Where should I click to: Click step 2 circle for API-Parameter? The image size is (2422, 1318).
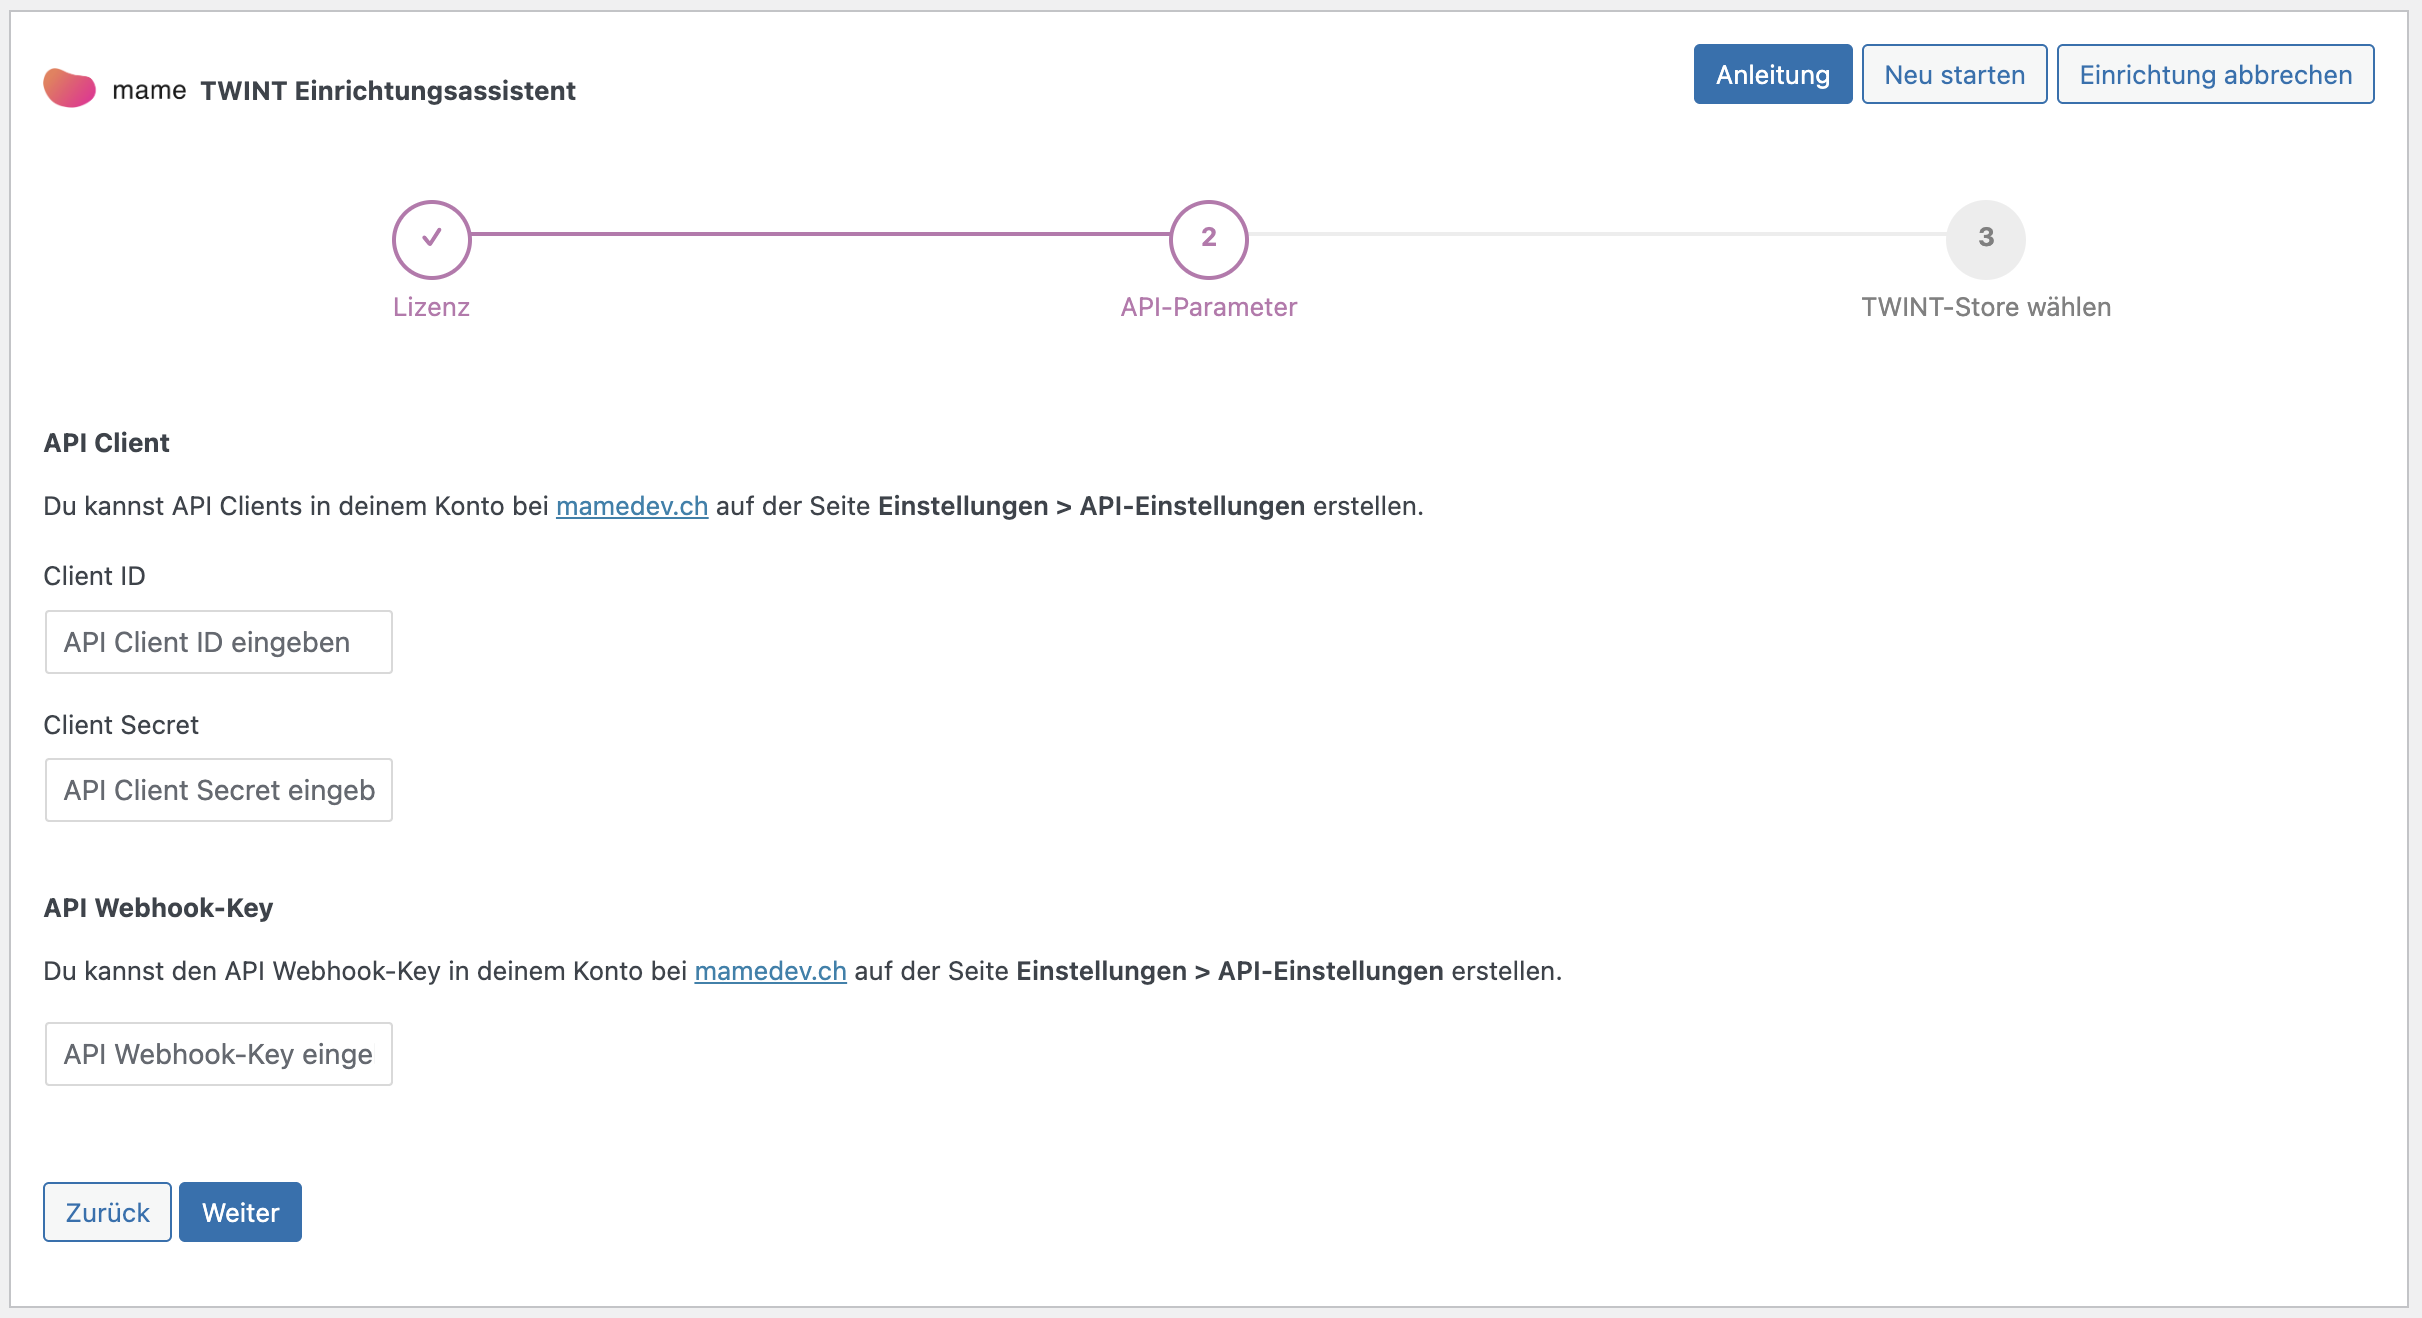pyautogui.click(x=1208, y=238)
